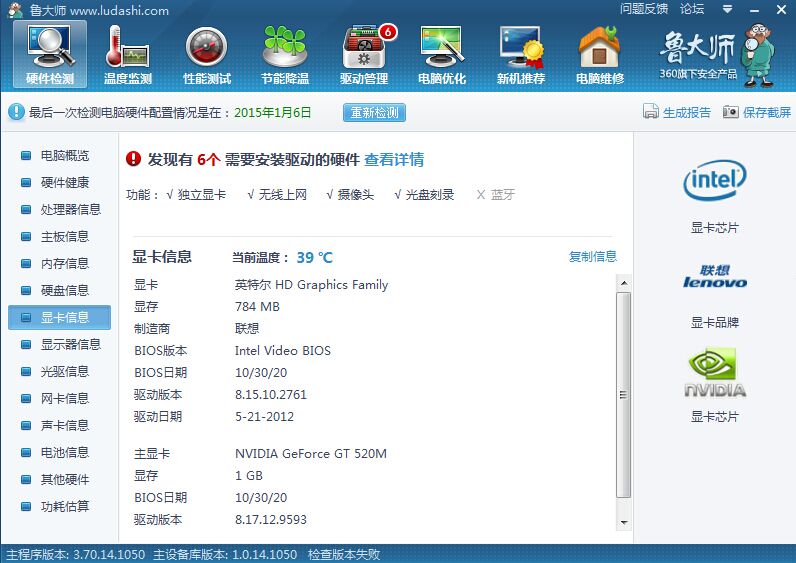Click the 保存截屏 camera icon
Image resolution: width=796 pixels, height=563 pixels.
point(731,111)
